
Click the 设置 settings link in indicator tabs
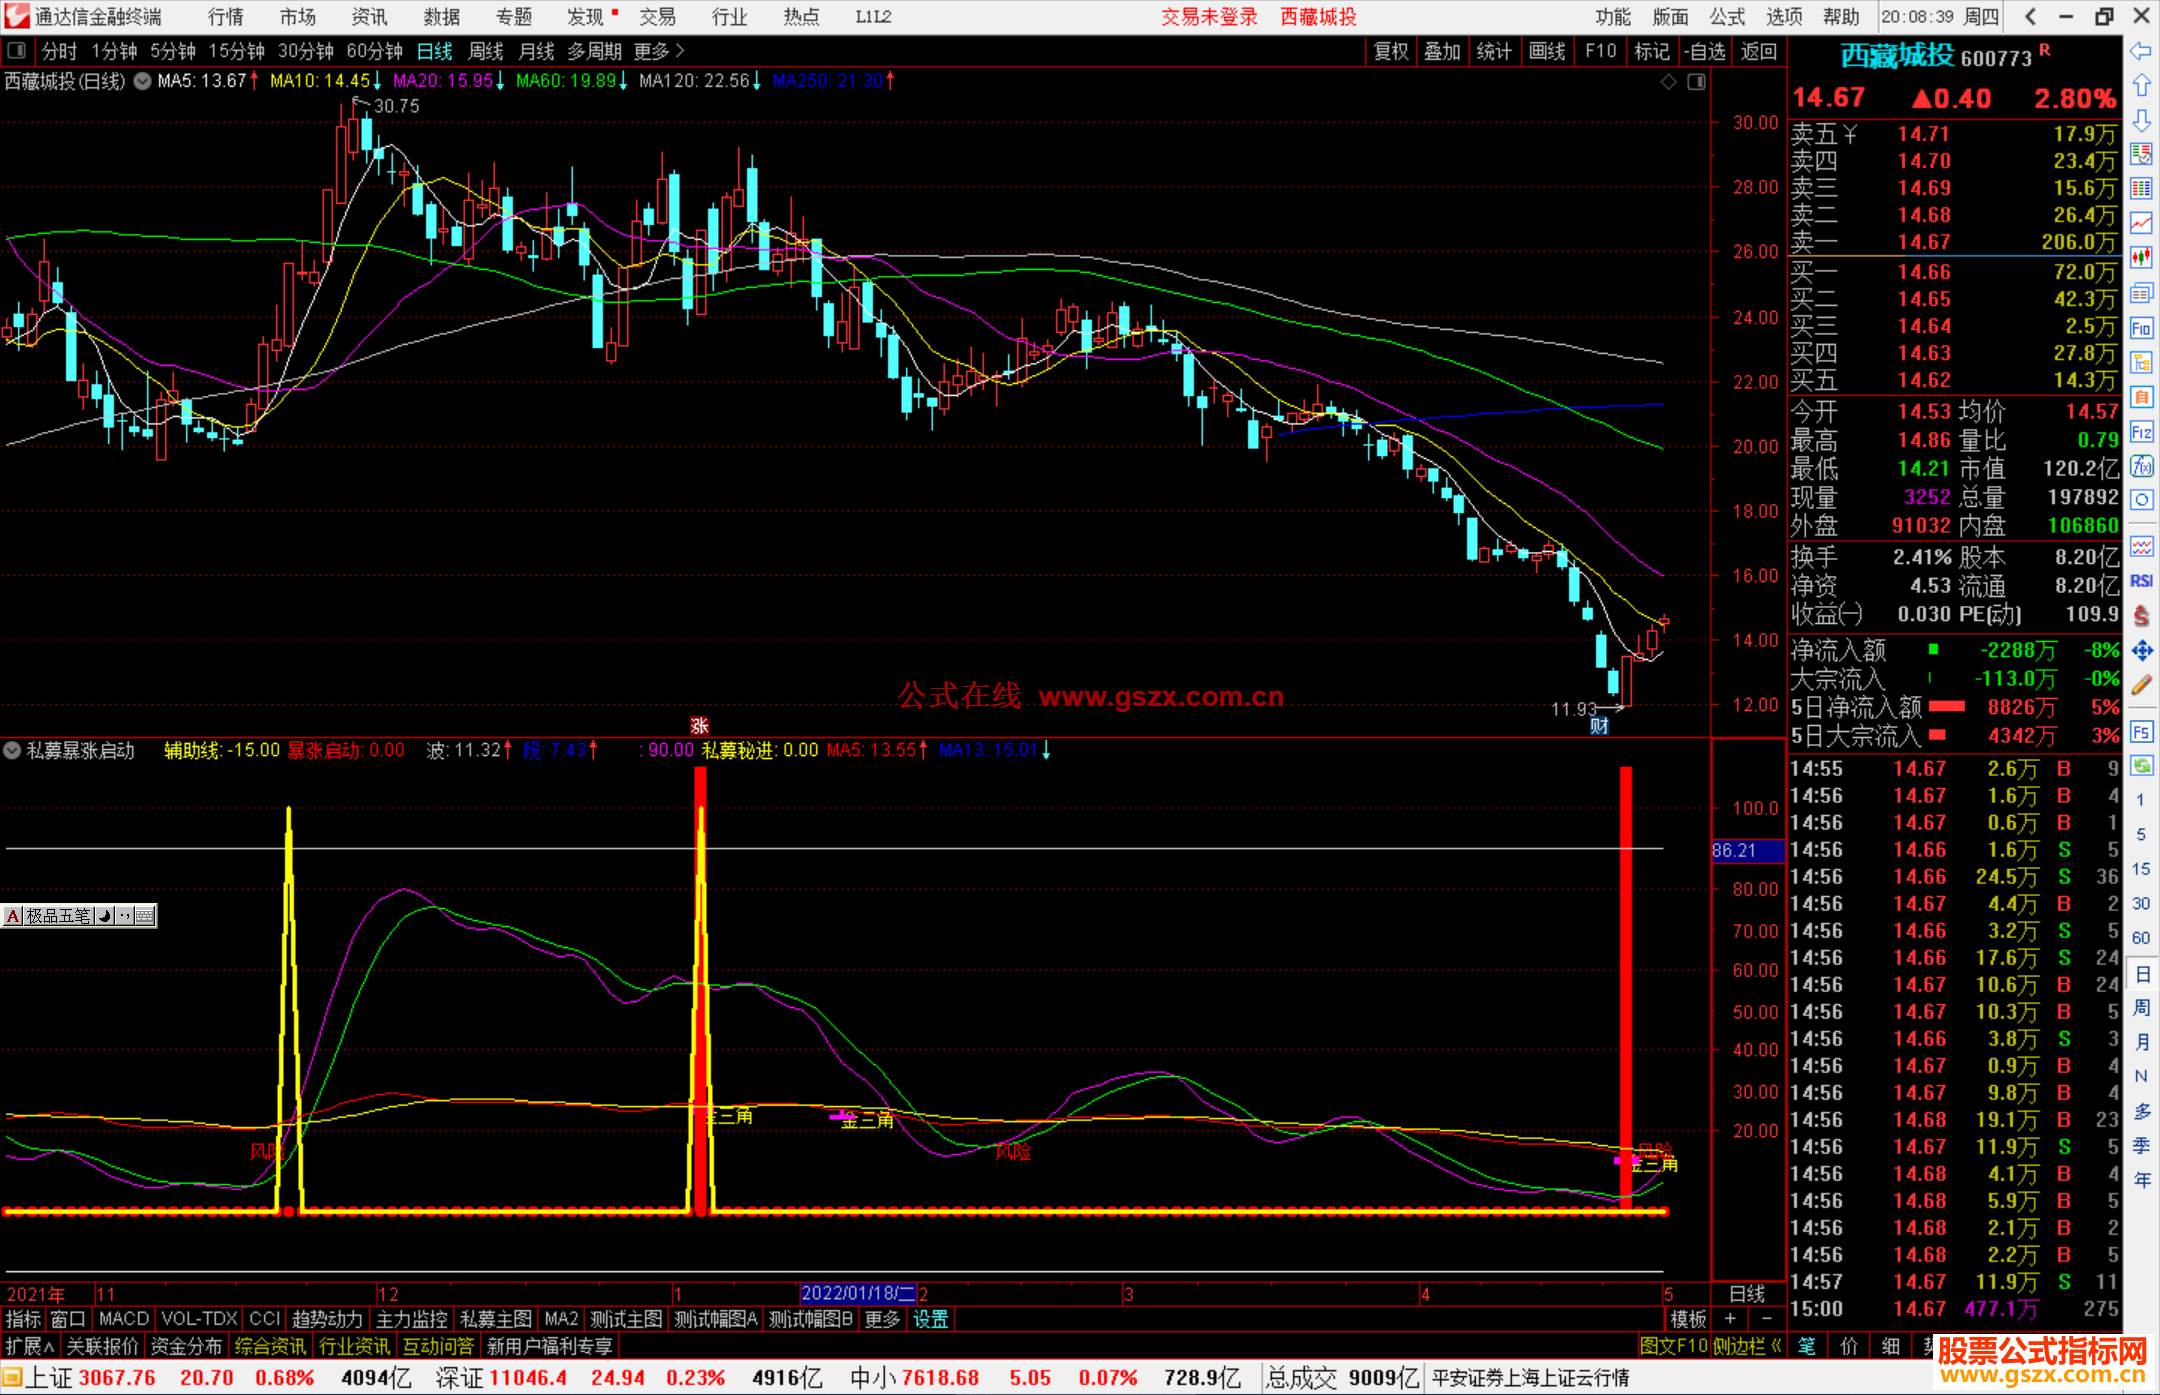930,1319
